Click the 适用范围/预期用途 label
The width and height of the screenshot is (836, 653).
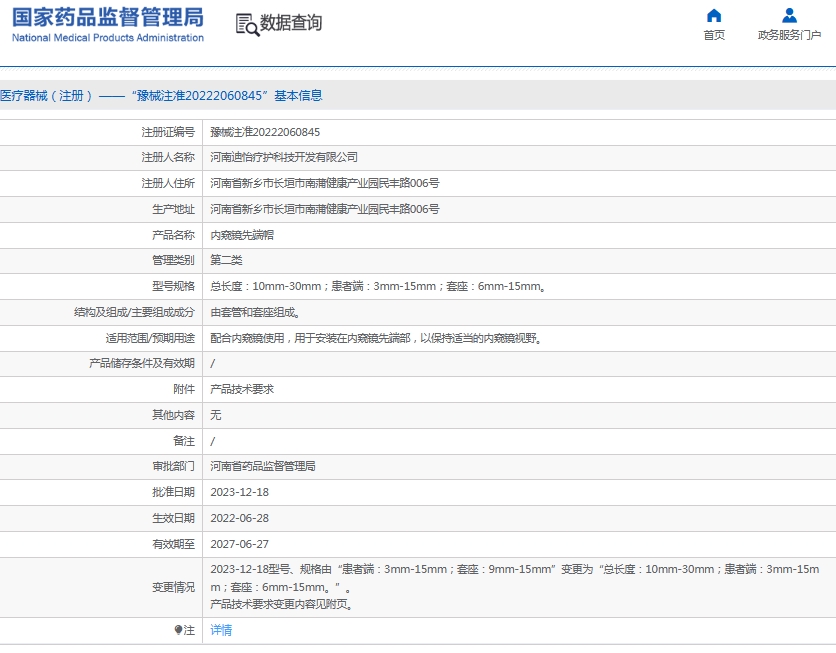coord(150,338)
